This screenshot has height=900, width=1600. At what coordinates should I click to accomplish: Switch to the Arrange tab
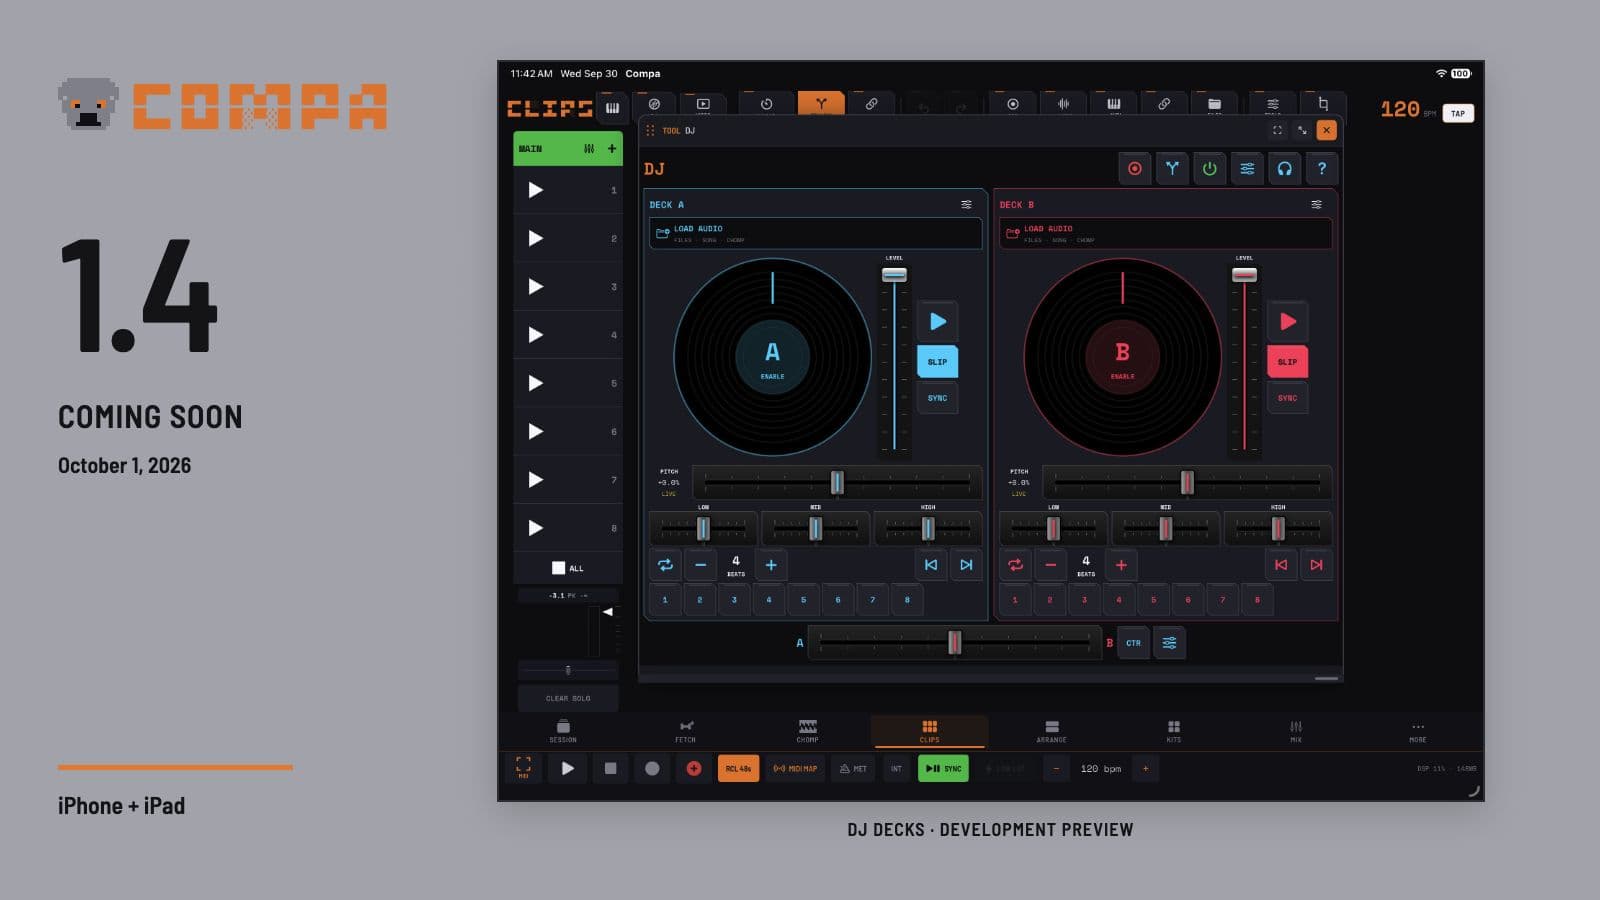coord(1051,731)
